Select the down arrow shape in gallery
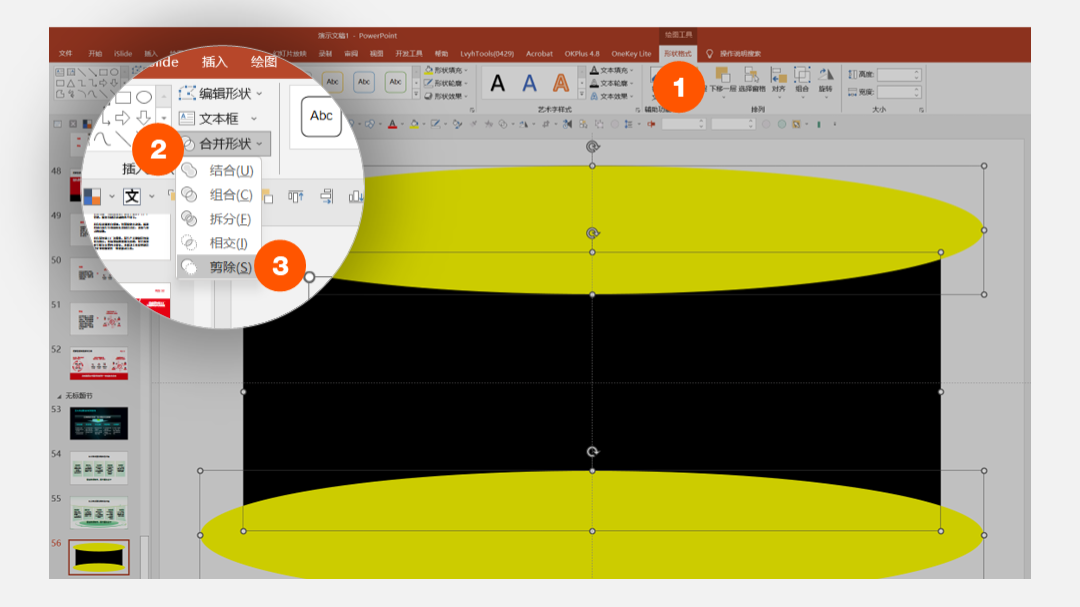1080x607 pixels. pos(144,118)
